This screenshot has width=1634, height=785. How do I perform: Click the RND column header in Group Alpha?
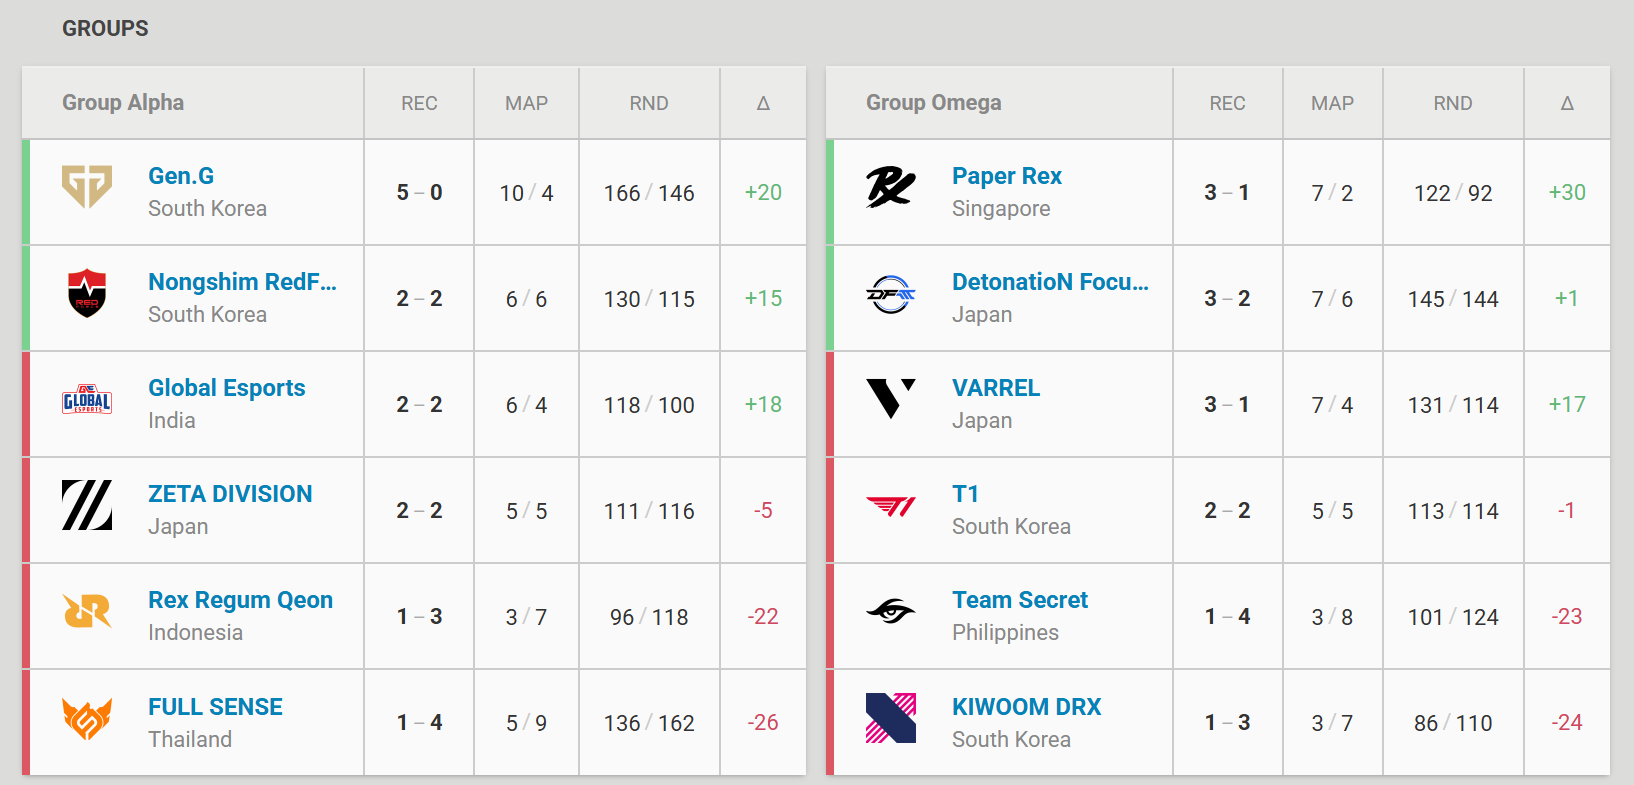pyautogui.click(x=649, y=103)
